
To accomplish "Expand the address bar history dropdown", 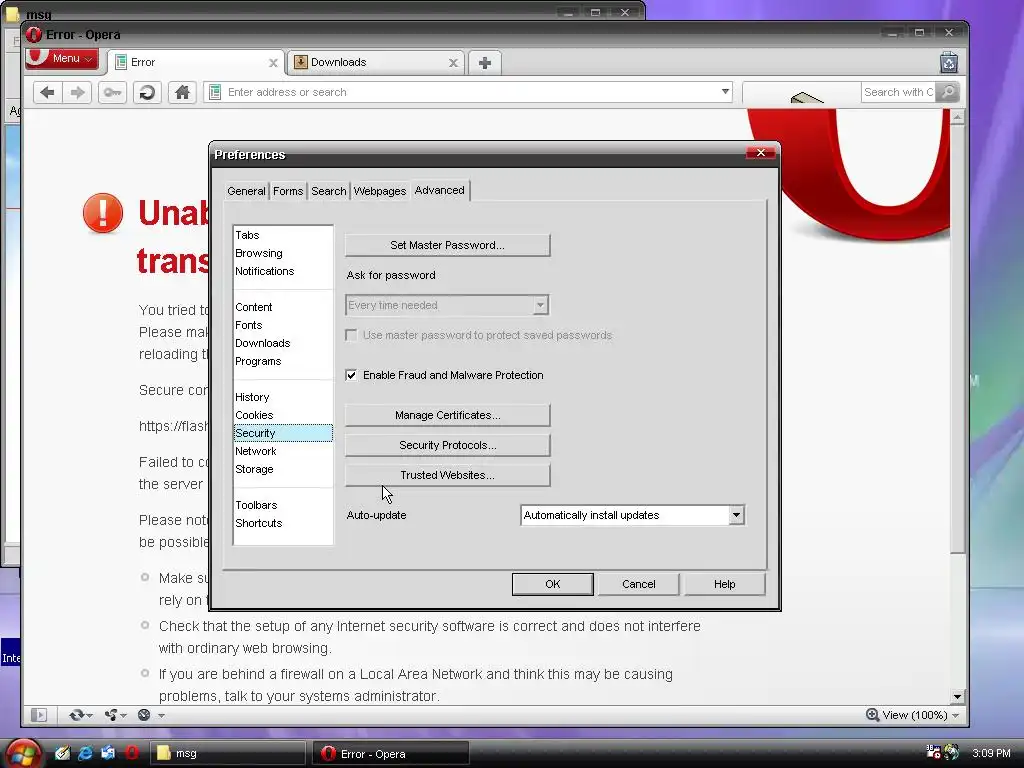I will click(725, 92).
